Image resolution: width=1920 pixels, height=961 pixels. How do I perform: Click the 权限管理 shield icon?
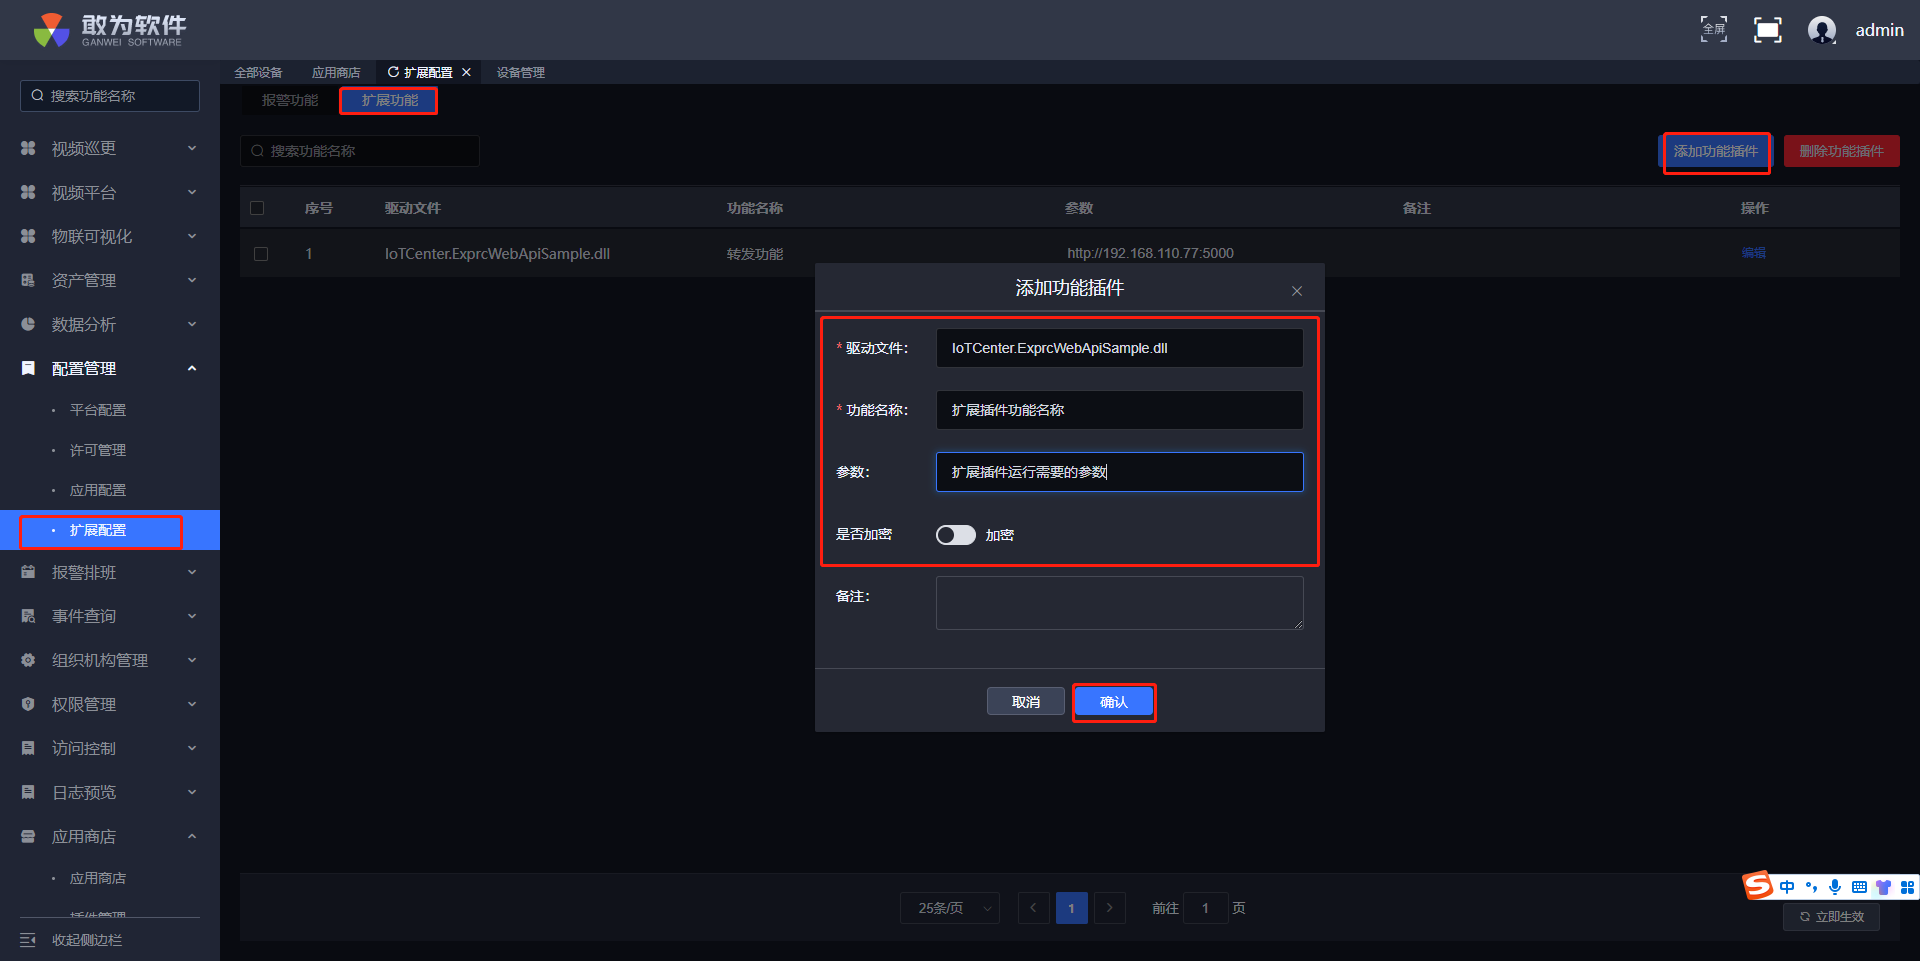[x=28, y=704]
